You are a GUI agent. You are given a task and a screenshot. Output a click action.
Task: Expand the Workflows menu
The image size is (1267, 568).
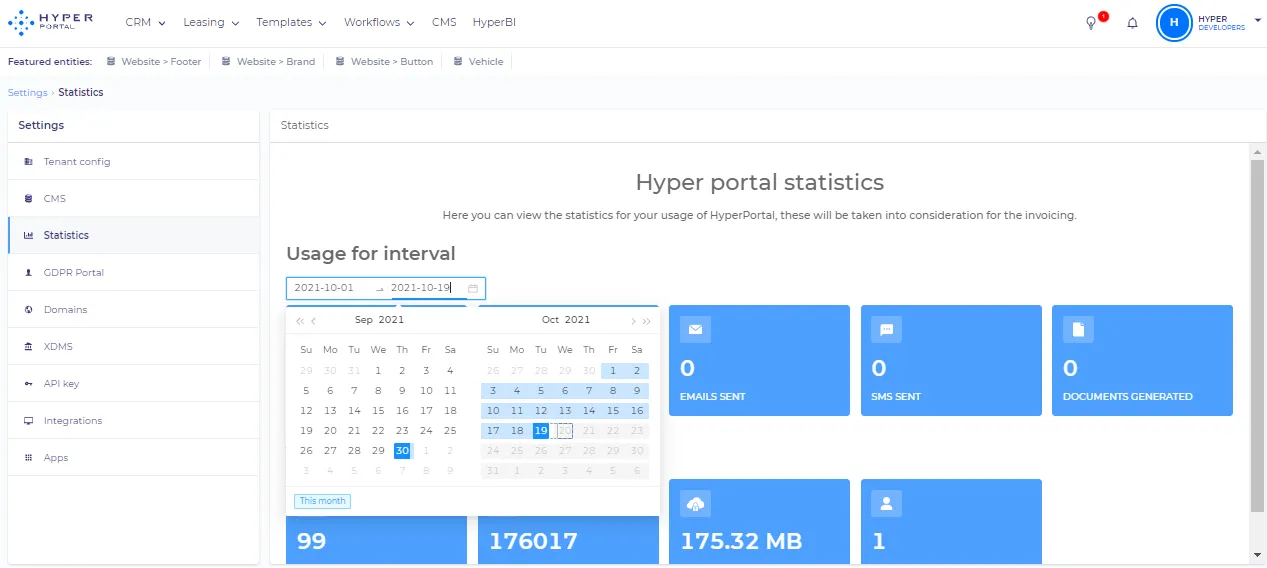pos(379,22)
